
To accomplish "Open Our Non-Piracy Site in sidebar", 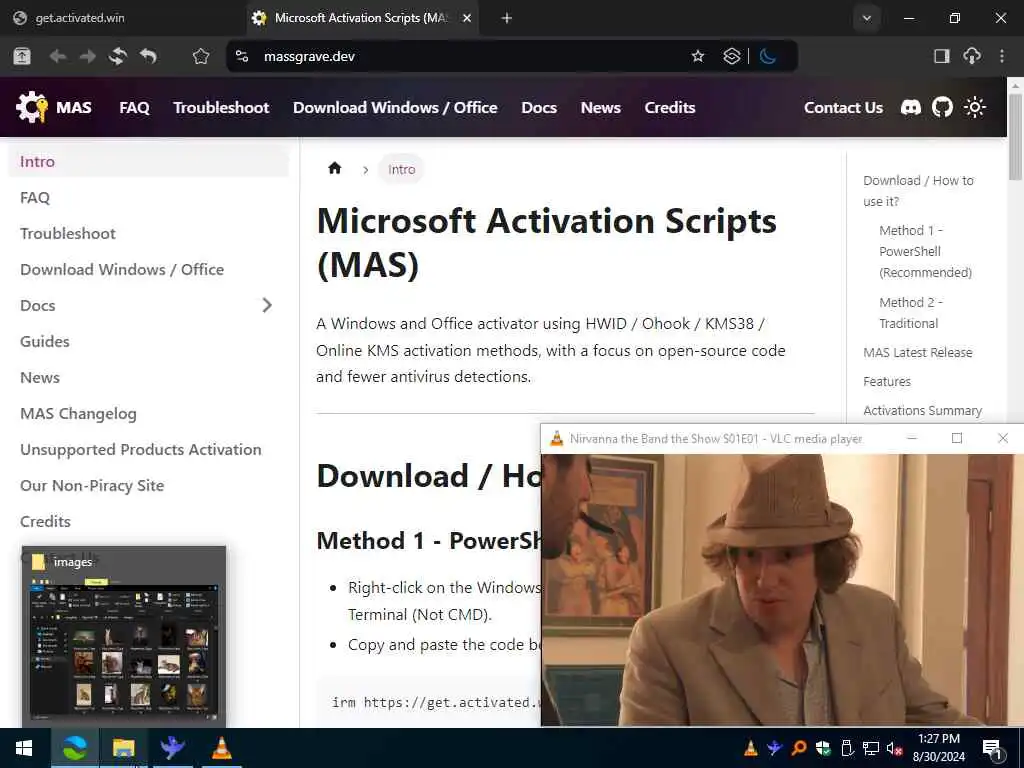I will tap(148, 485).
